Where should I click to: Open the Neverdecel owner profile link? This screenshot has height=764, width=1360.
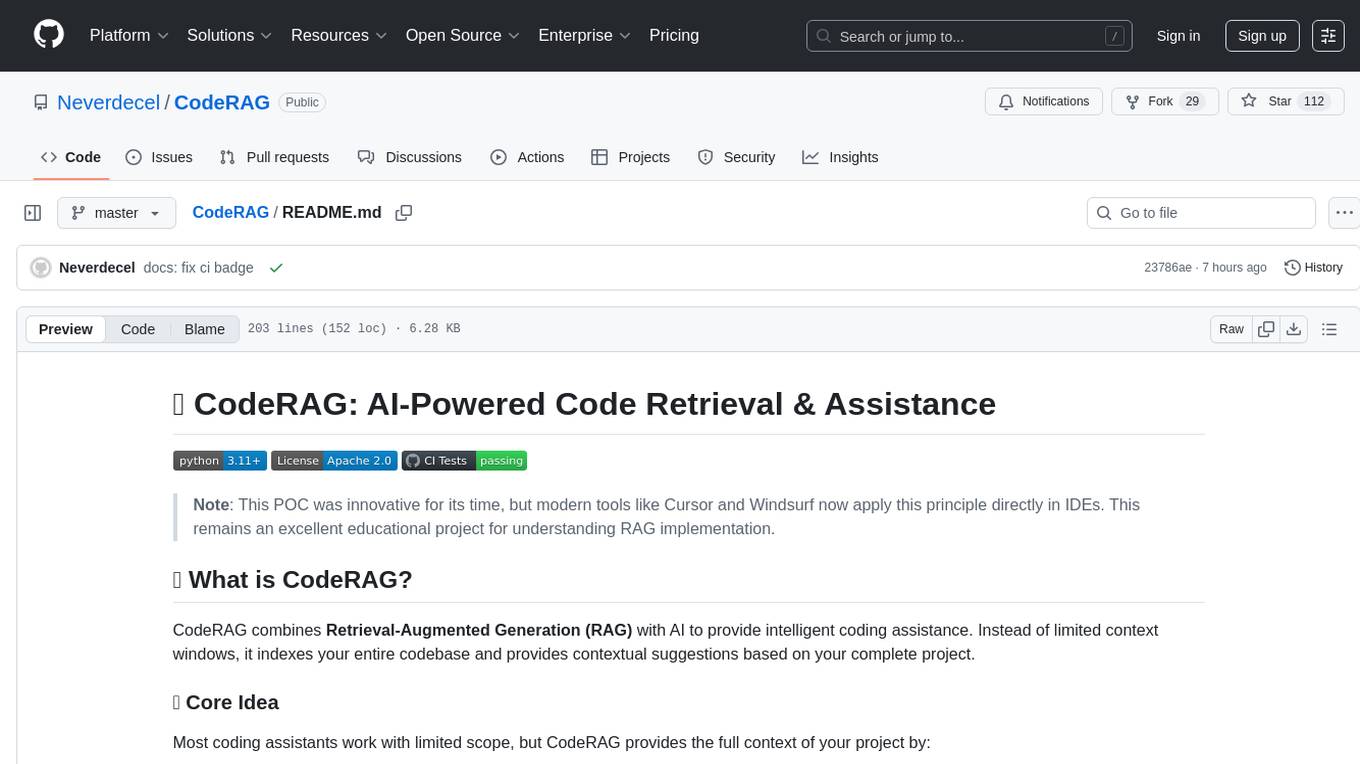pos(109,102)
